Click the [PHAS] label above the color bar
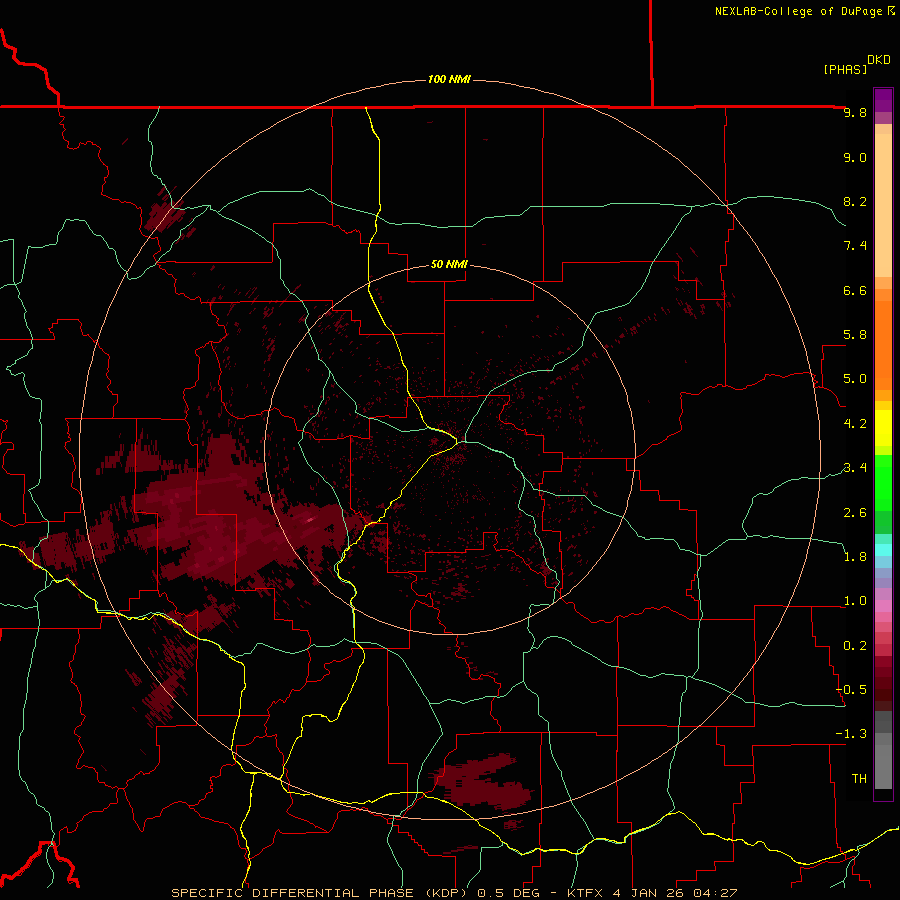The image size is (900, 900). pyautogui.click(x=845, y=69)
